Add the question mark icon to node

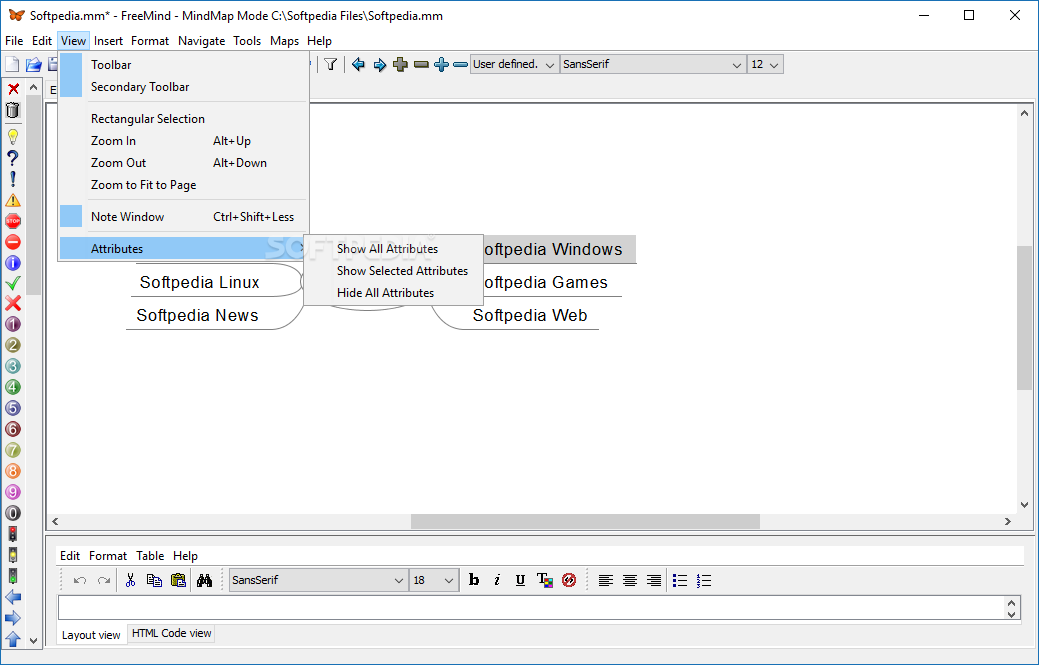[13, 158]
